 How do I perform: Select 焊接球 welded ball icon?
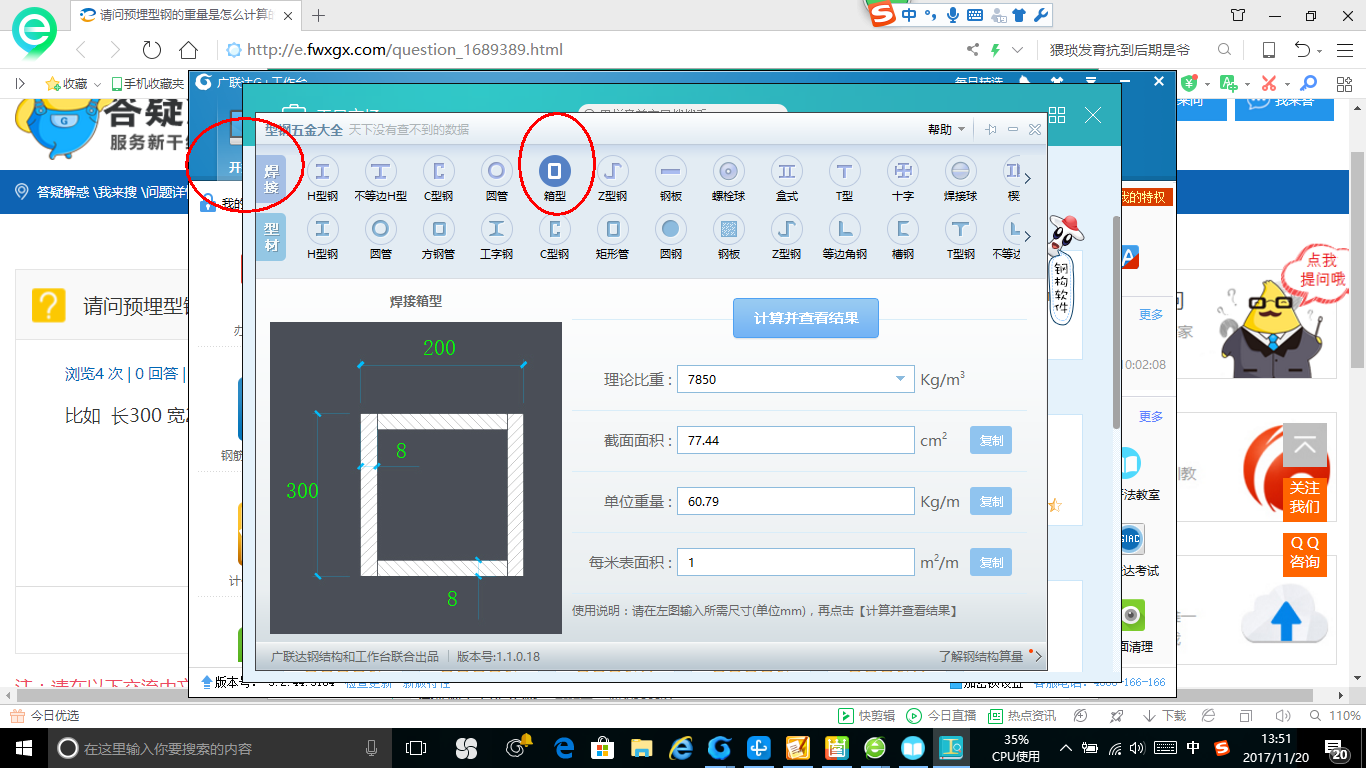tap(960, 171)
